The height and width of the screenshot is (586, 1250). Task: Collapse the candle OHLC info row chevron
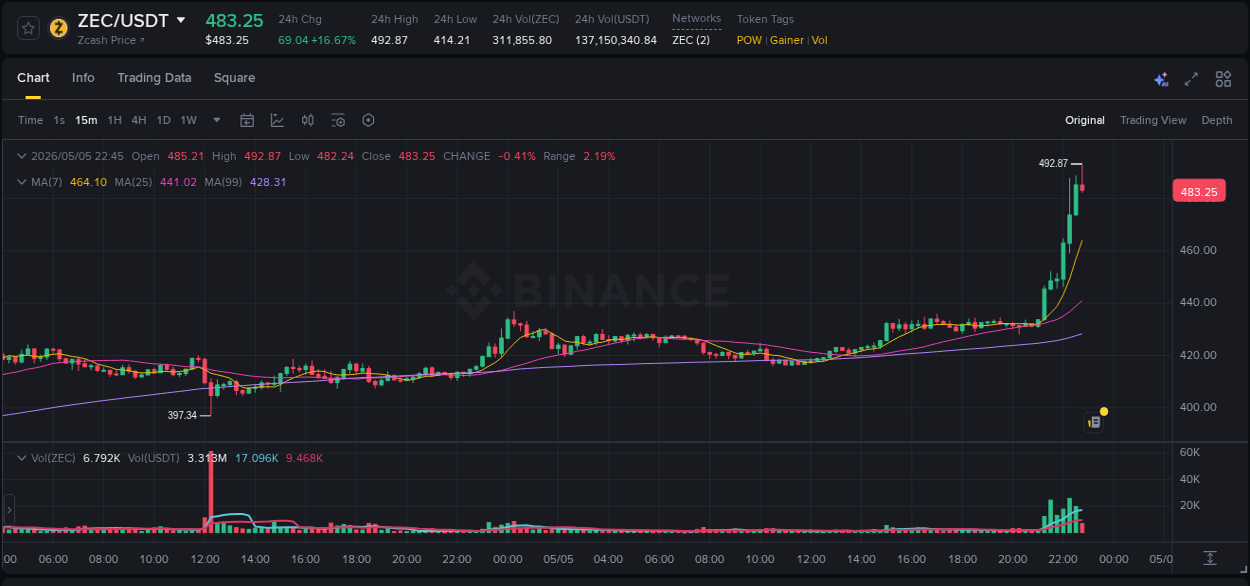[21, 156]
